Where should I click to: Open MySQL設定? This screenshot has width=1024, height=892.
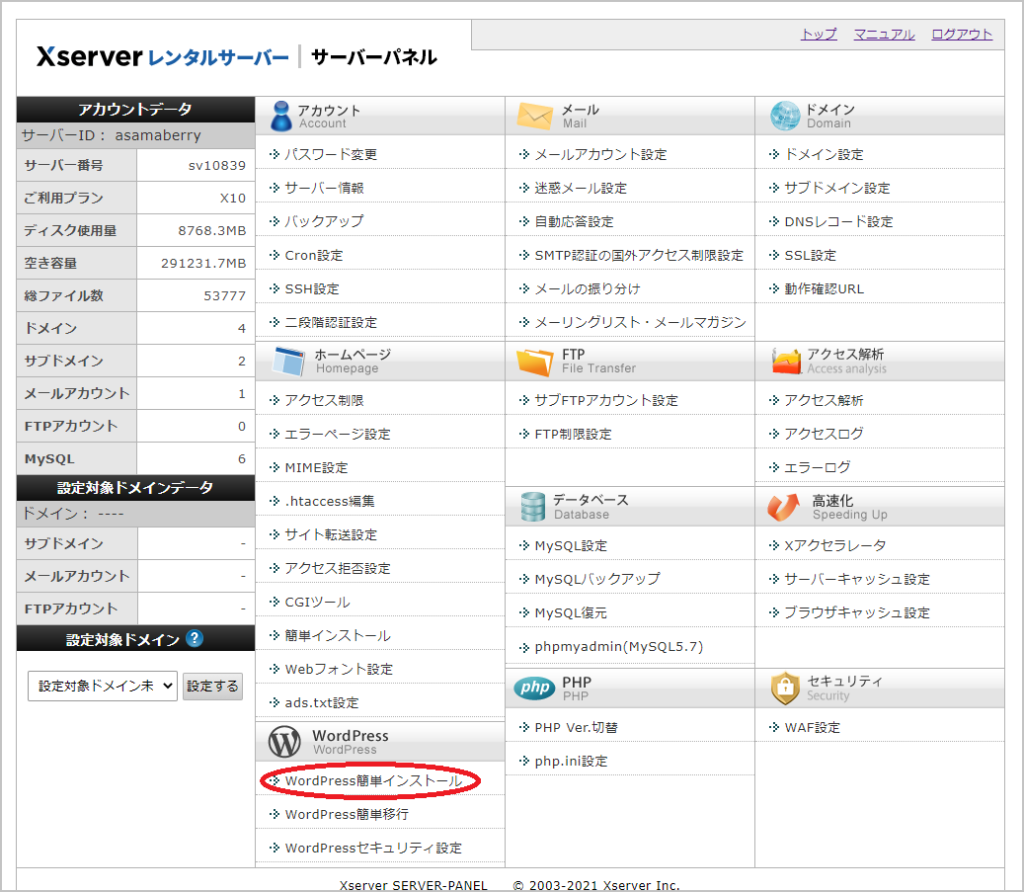tap(571, 546)
